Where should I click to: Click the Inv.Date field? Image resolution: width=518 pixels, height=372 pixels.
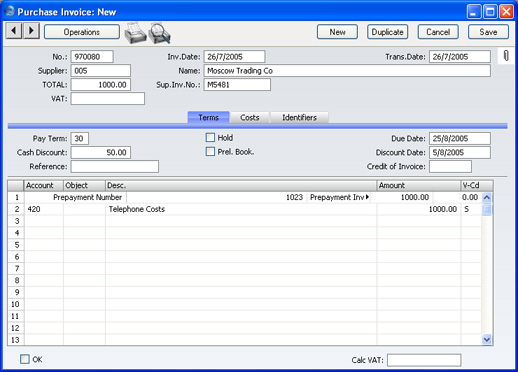[235, 57]
